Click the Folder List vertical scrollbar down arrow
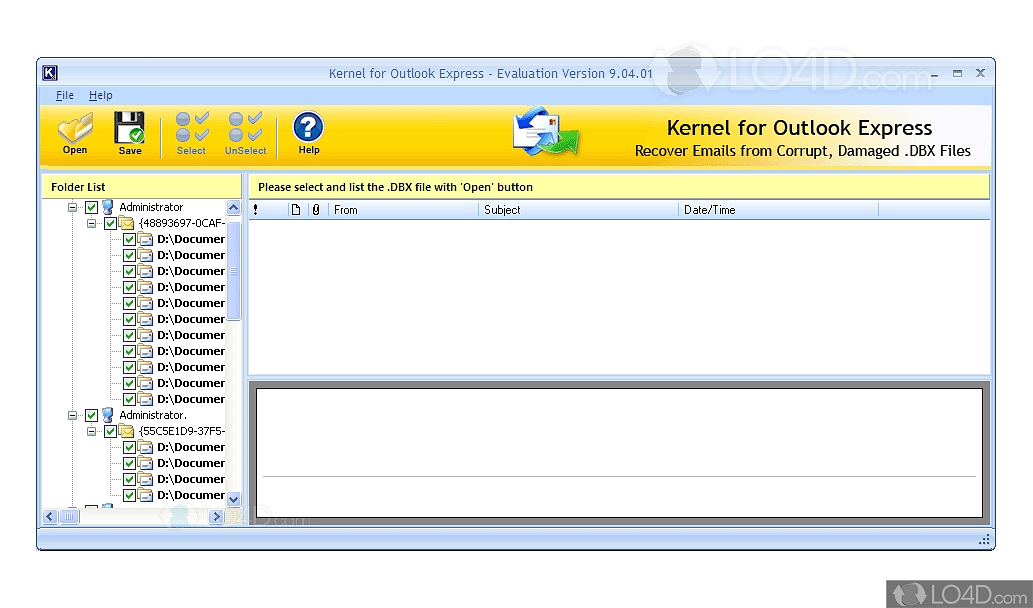 (x=233, y=500)
